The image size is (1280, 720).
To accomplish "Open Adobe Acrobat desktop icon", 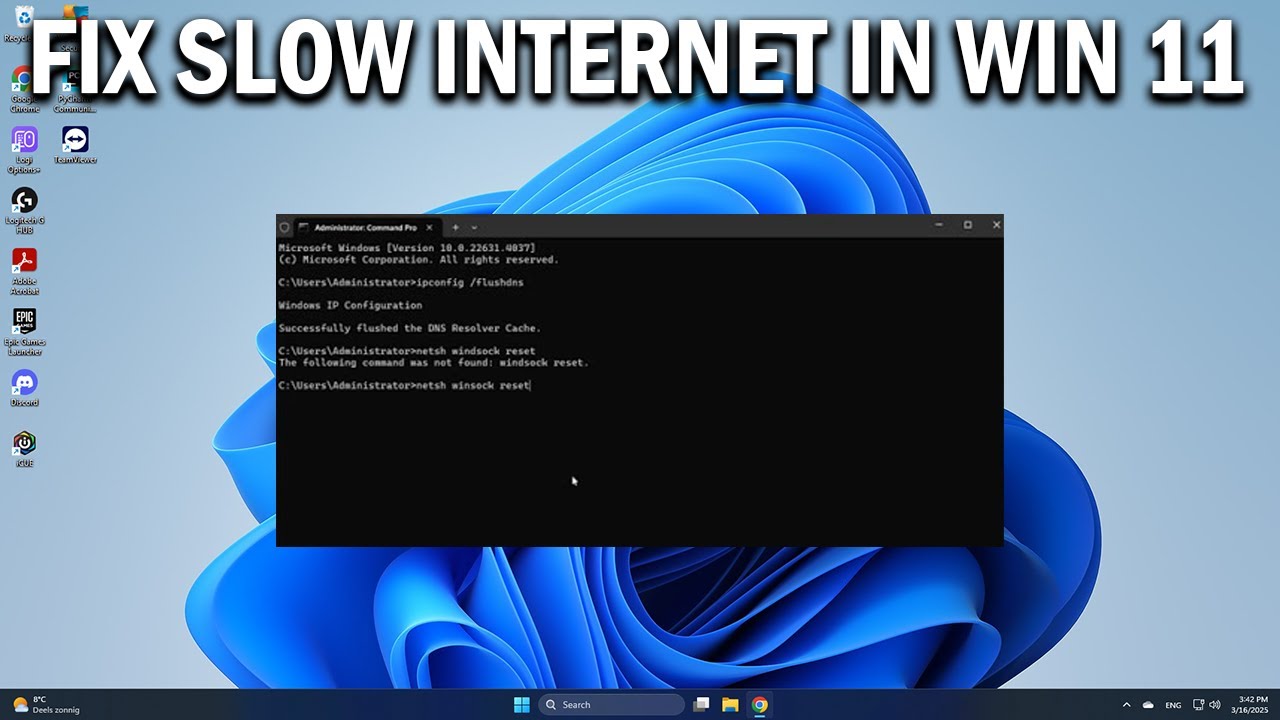I will [x=24, y=271].
